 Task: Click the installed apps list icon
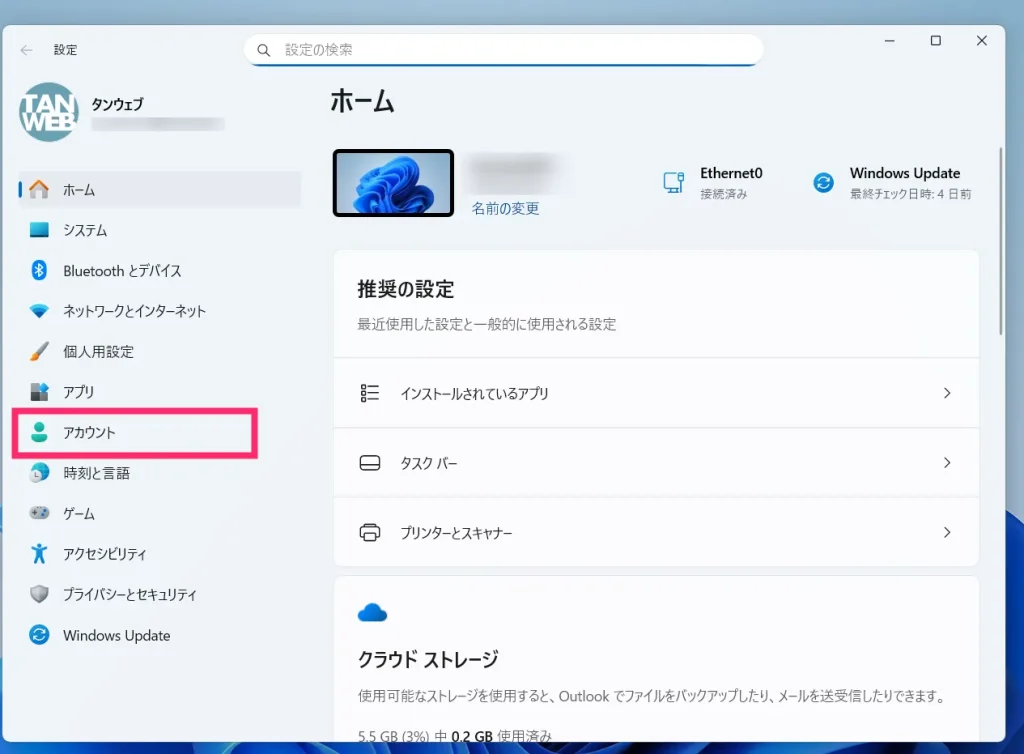click(x=370, y=393)
